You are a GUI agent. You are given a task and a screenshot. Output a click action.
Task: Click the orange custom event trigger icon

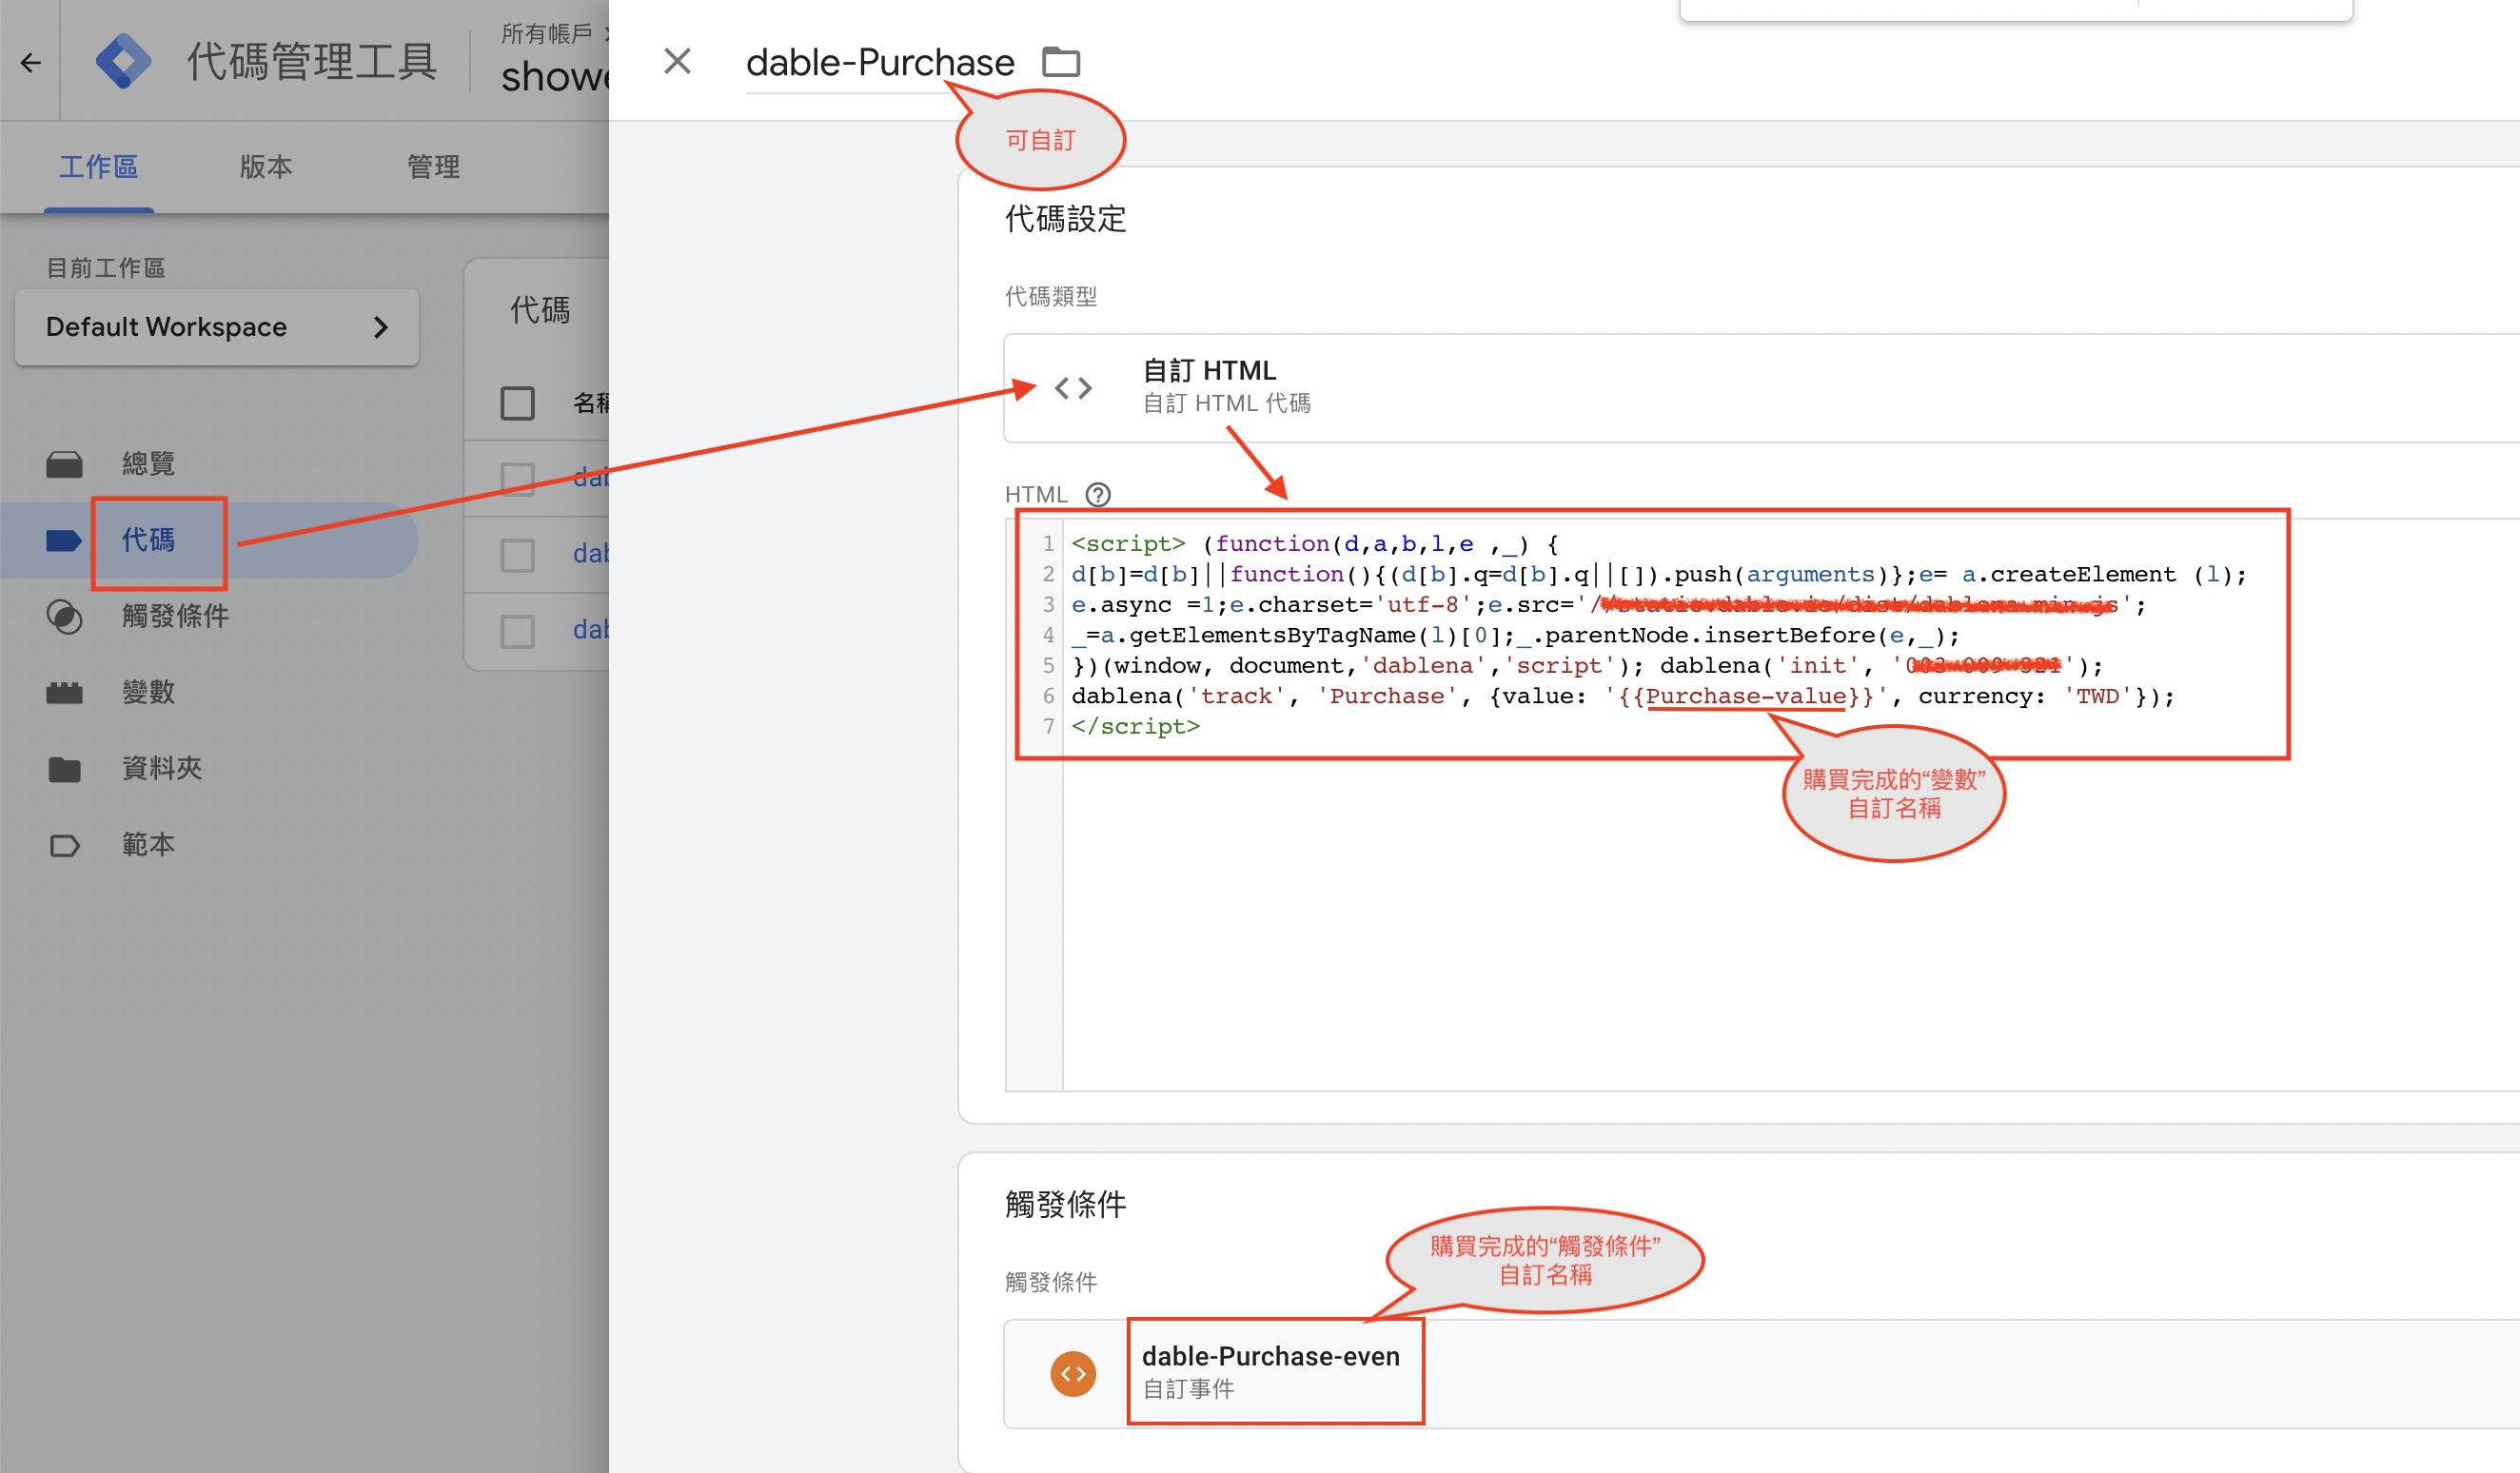tap(1072, 1373)
